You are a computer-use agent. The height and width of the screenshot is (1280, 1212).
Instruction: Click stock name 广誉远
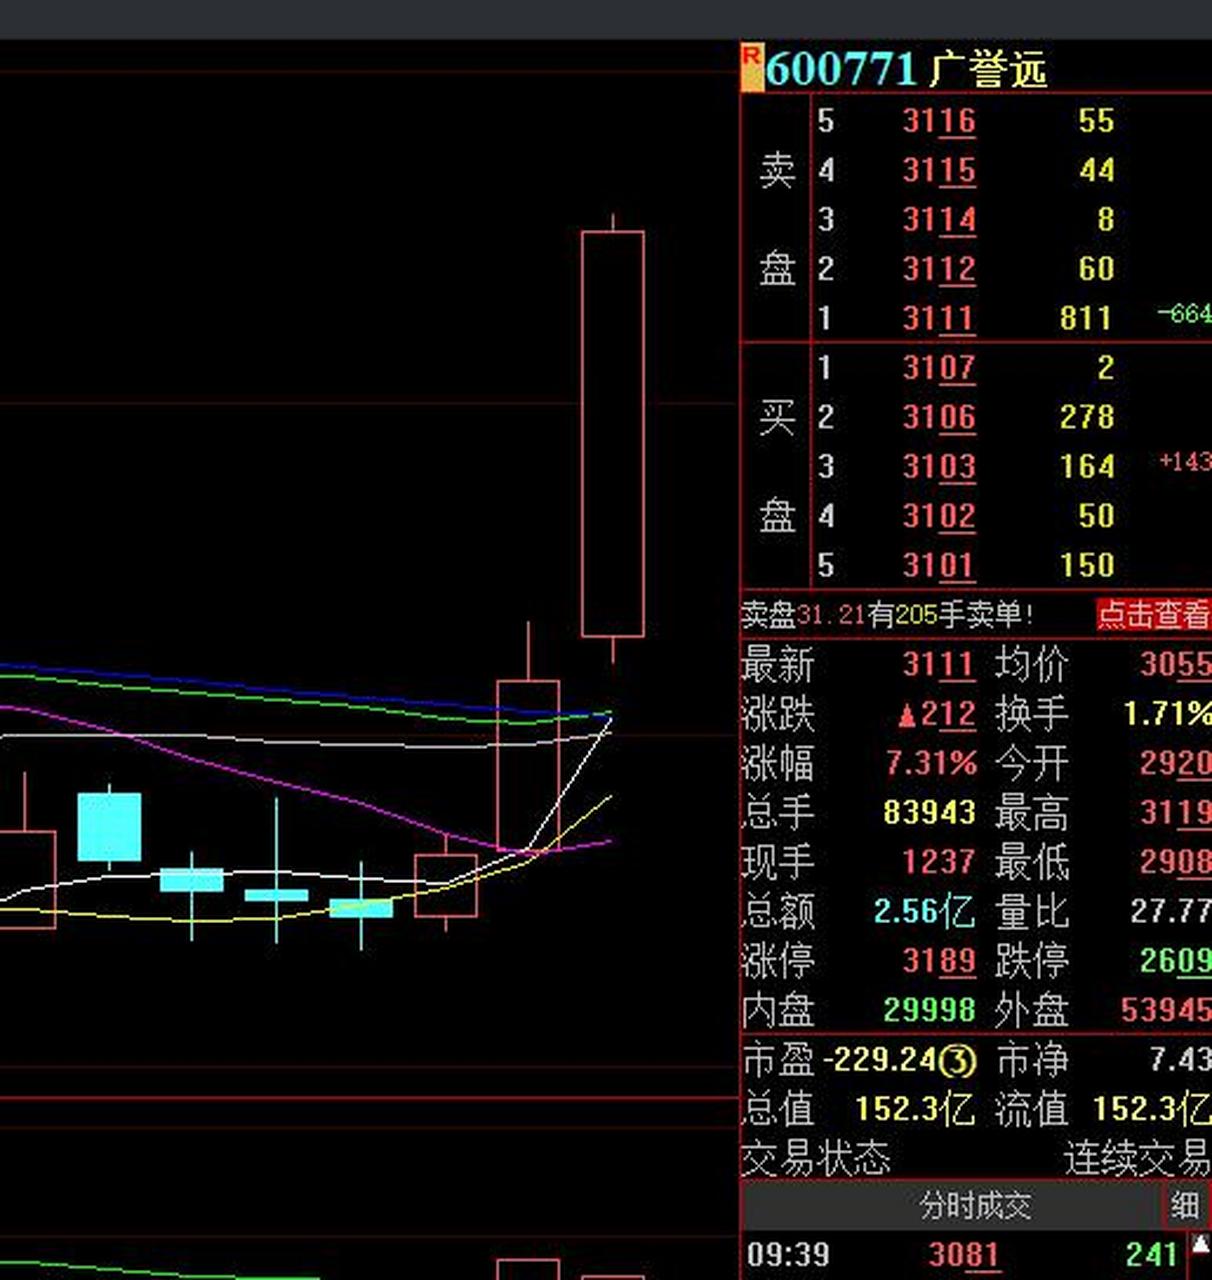(988, 70)
